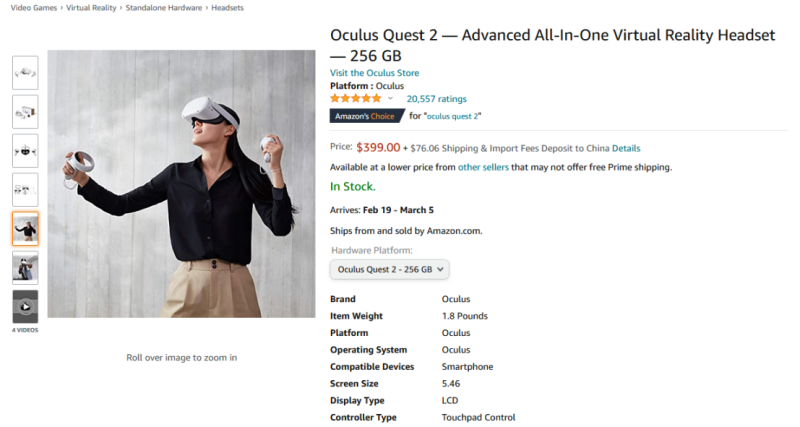Viewport: 800px width, 427px height.
Task: Go to Video Games breadcrumb
Action: coord(34,8)
